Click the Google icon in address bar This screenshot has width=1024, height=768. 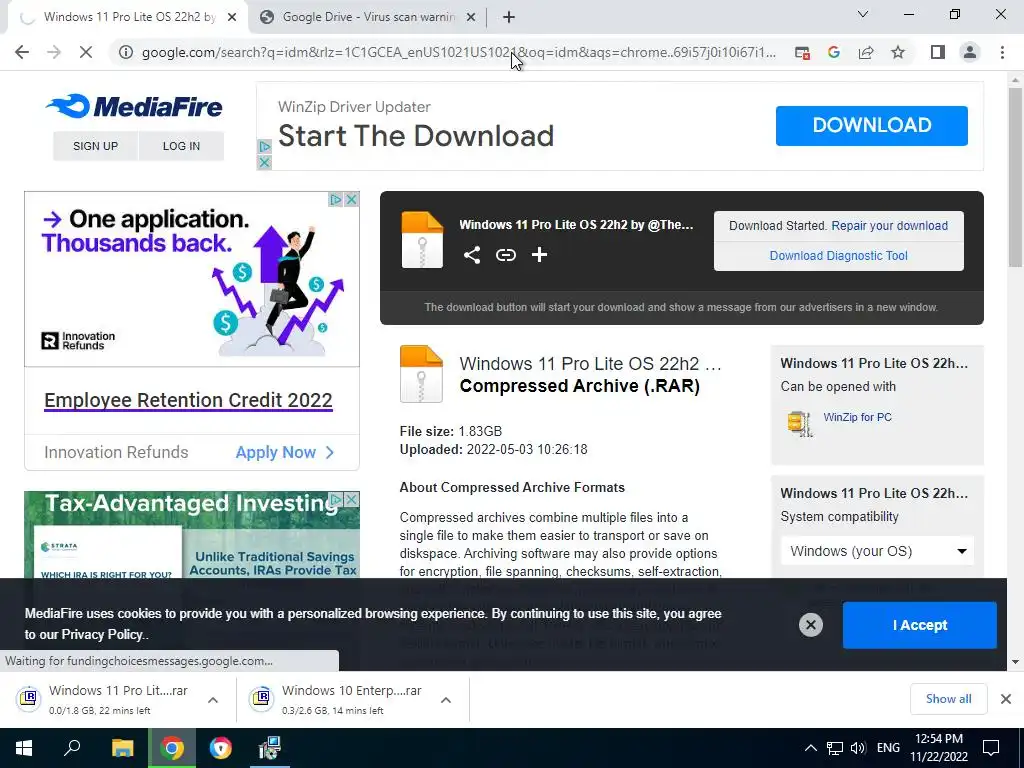833,52
